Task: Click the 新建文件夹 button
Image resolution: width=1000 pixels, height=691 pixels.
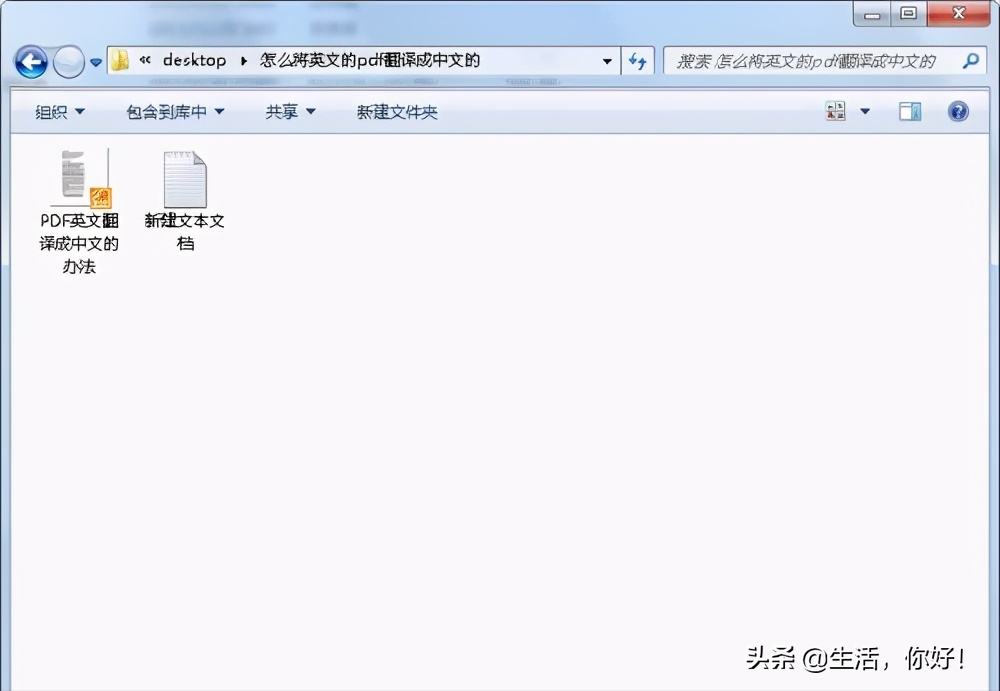Action: click(397, 112)
